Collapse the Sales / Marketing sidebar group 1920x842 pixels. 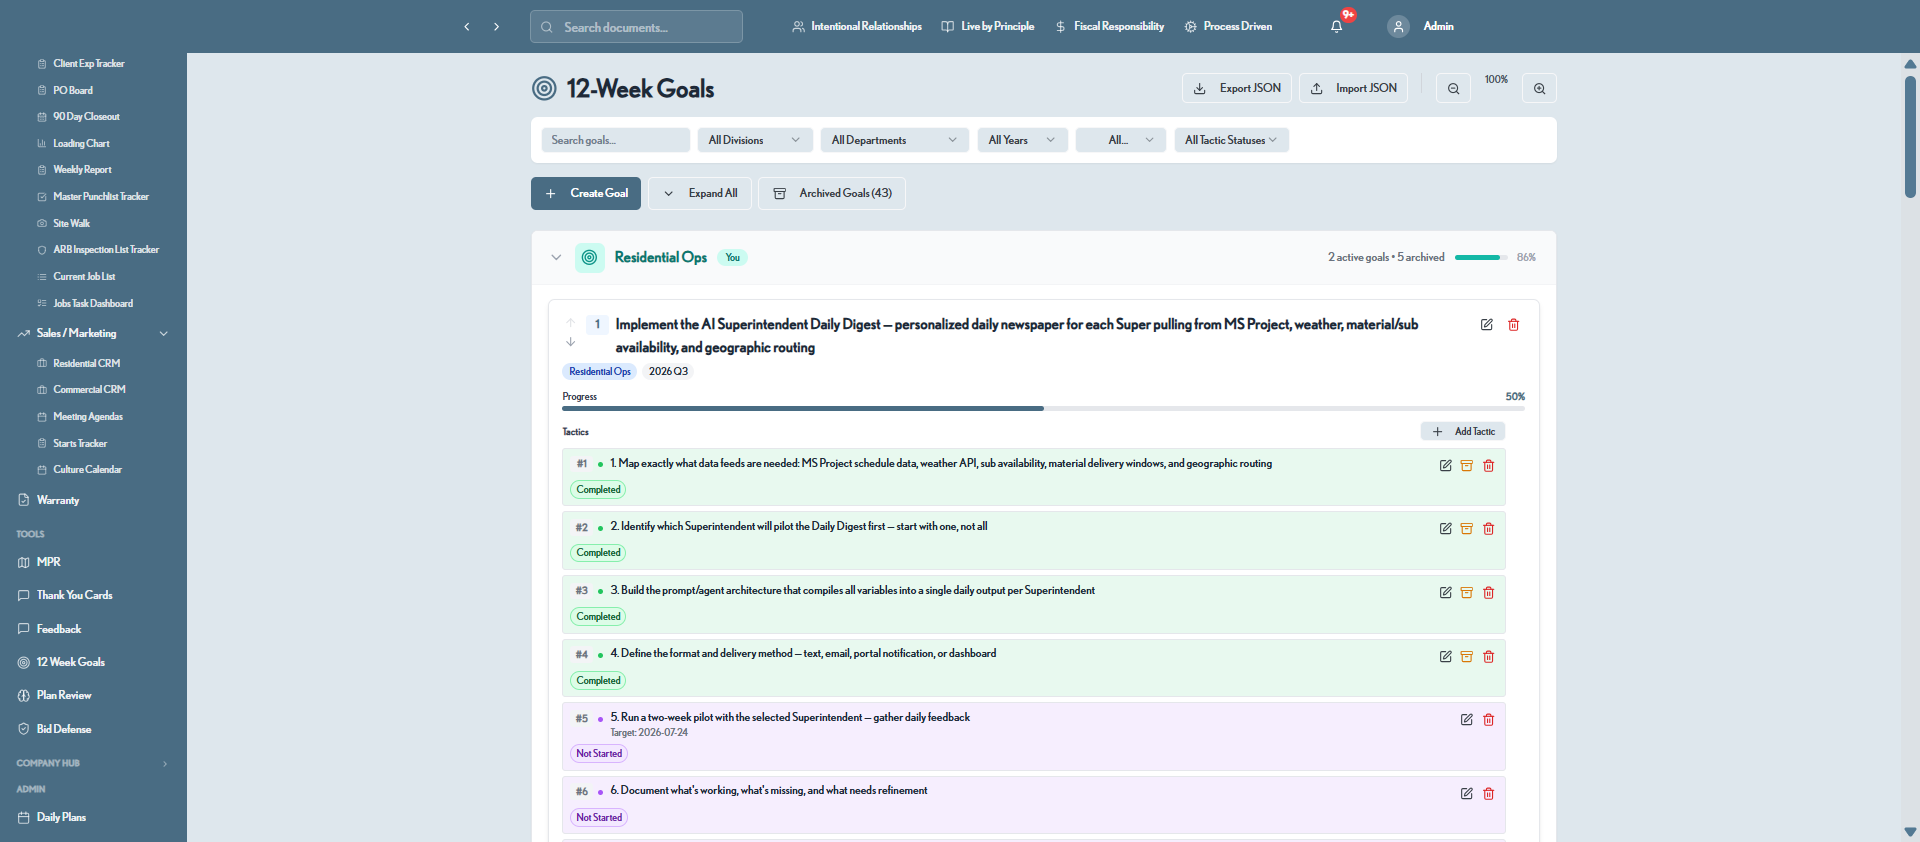pos(164,334)
